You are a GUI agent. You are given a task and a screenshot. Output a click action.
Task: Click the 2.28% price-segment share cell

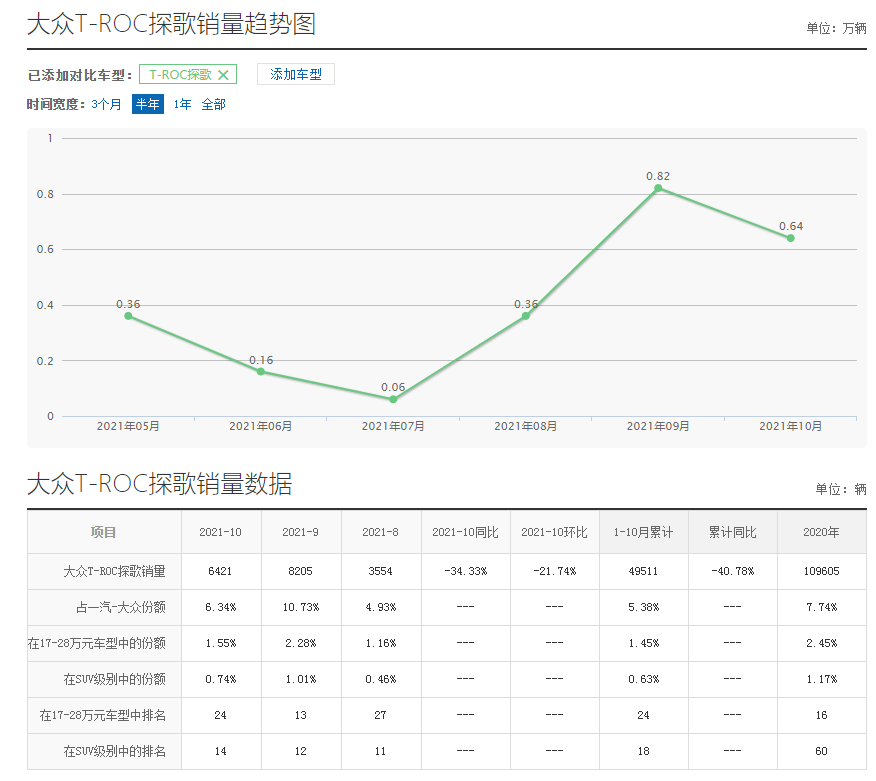(301, 644)
